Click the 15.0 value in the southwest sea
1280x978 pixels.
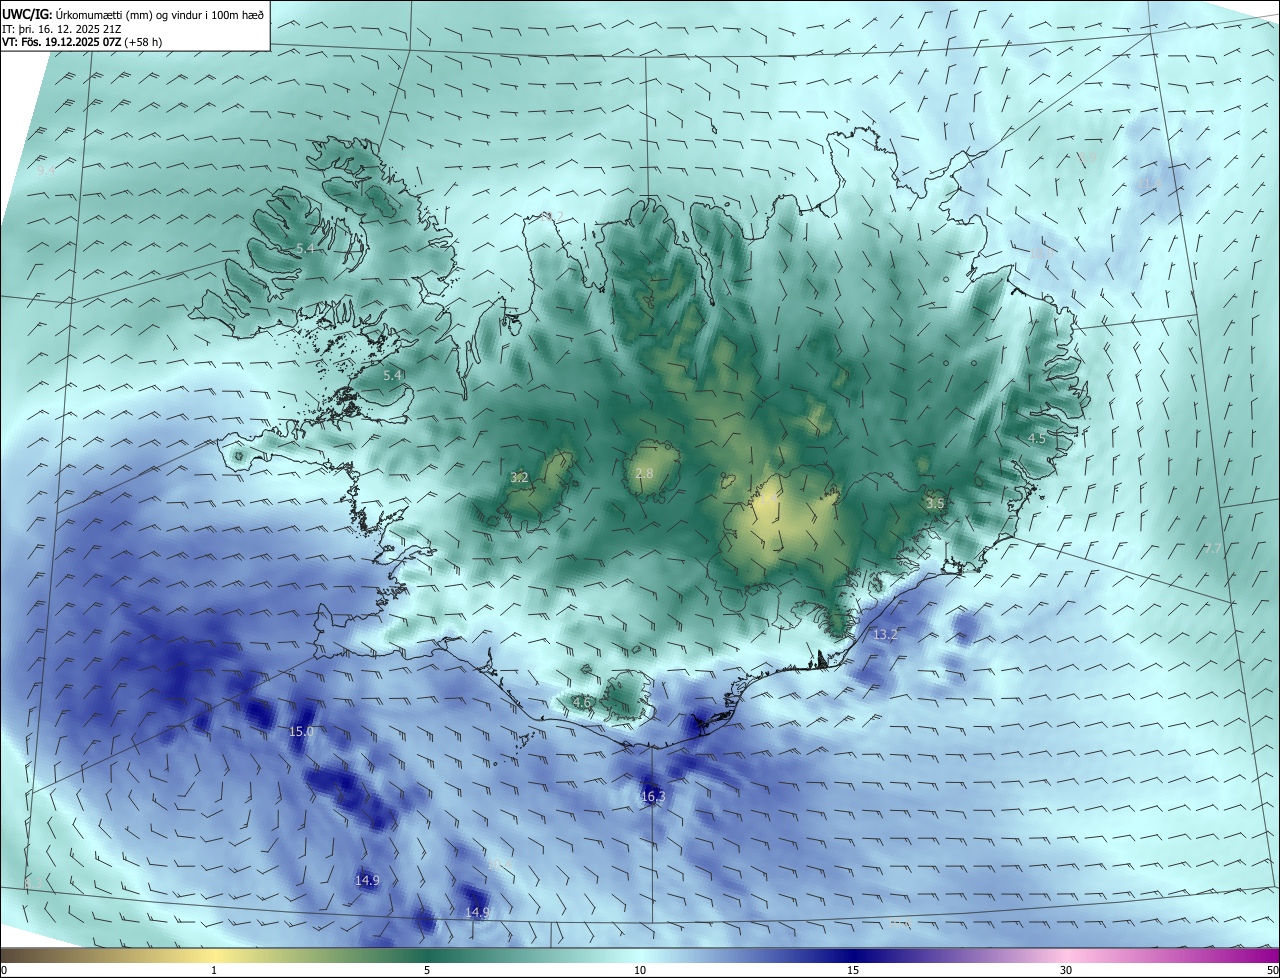point(301,731)
